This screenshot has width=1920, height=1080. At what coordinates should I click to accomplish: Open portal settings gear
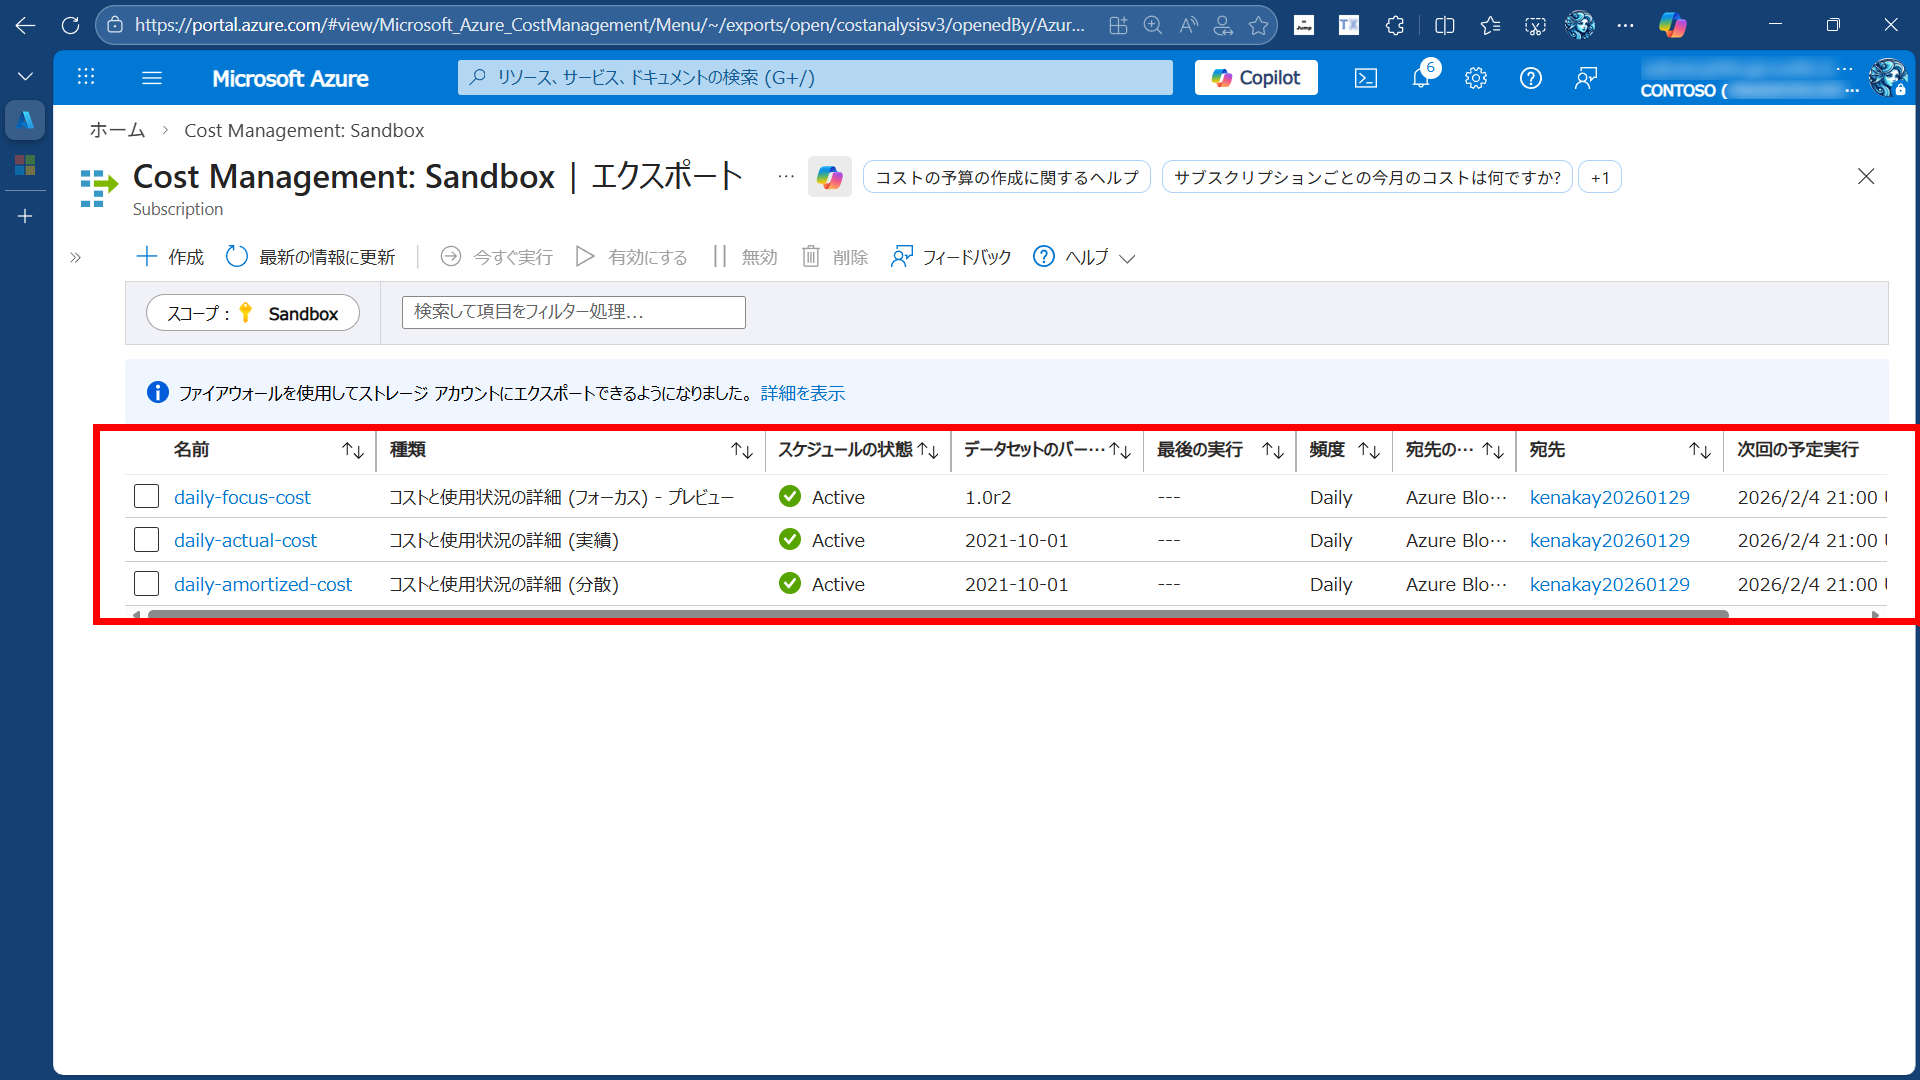click(x=1476, y=78)
